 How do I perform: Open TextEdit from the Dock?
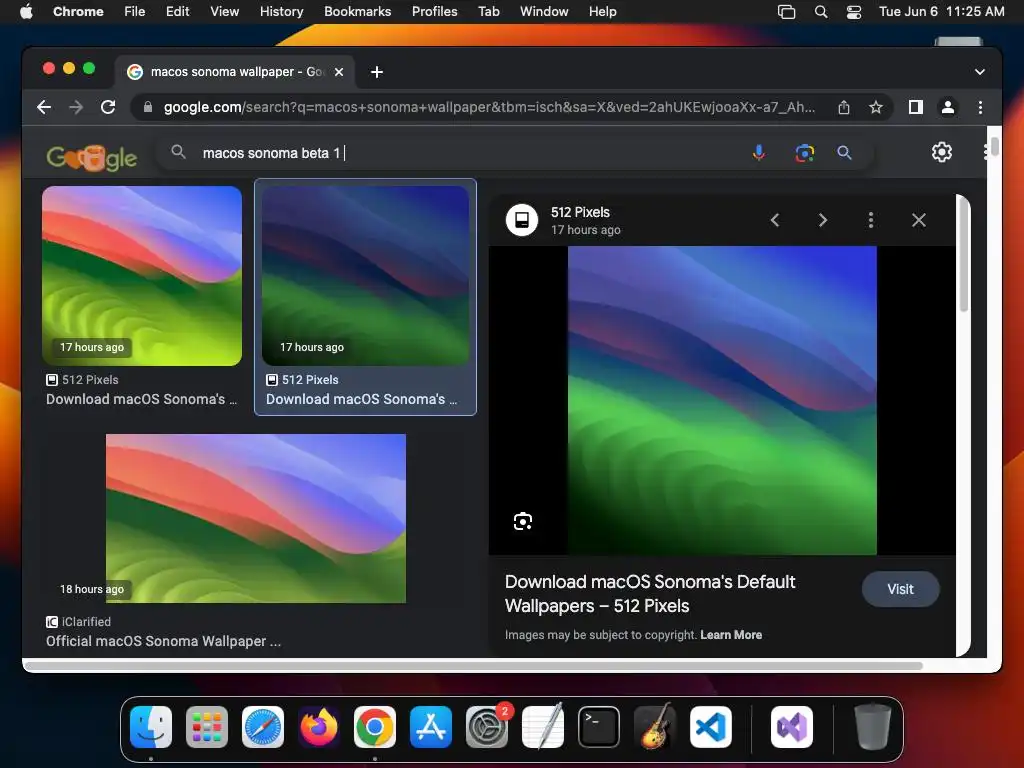click(x=543, y=727)
